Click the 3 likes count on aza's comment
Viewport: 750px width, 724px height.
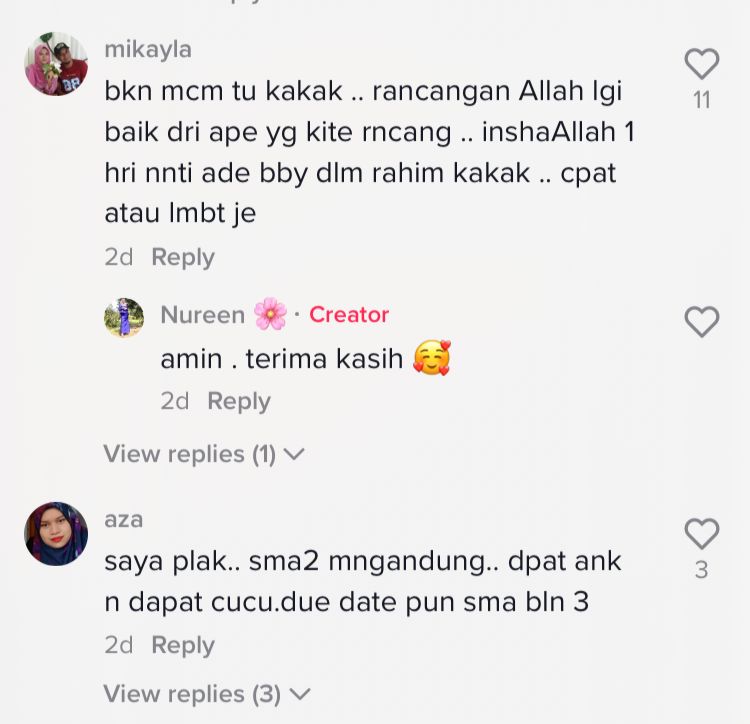702,570
